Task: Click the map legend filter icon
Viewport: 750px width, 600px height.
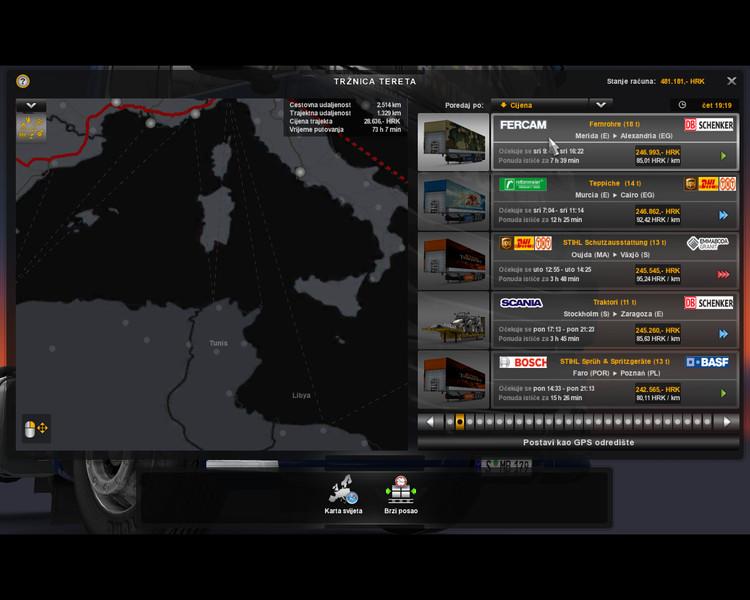Action: click(31, 129)
